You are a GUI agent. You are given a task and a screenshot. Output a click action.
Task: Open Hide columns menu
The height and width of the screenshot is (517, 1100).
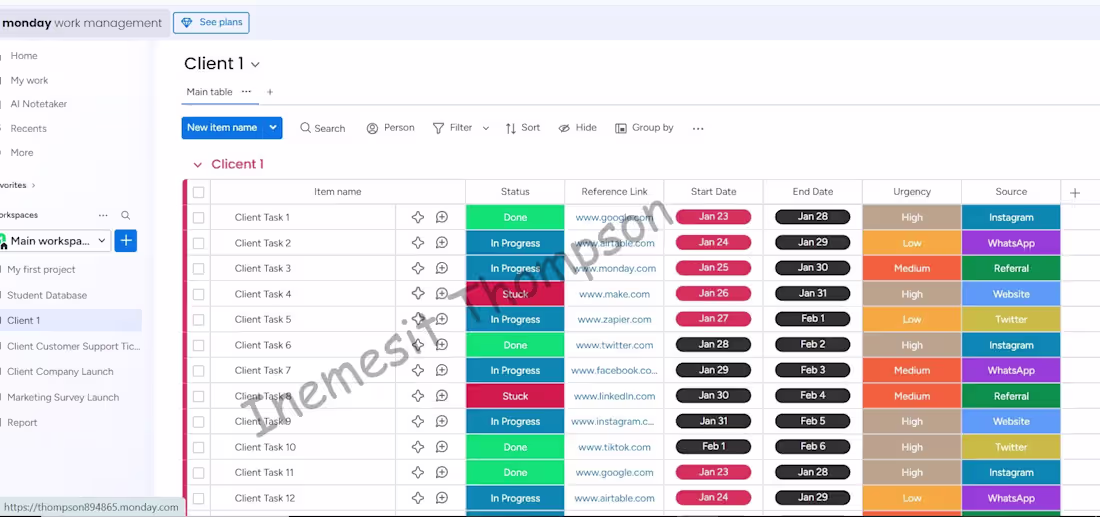coord(577,128)
